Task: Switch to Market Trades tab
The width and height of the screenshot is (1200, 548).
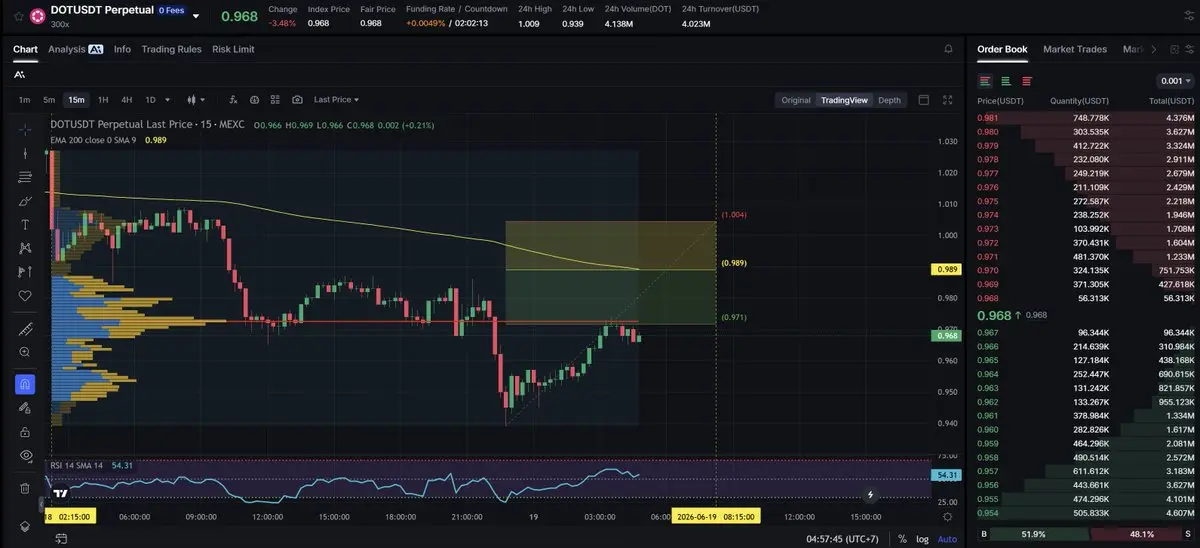Action: click(1075, 49)
